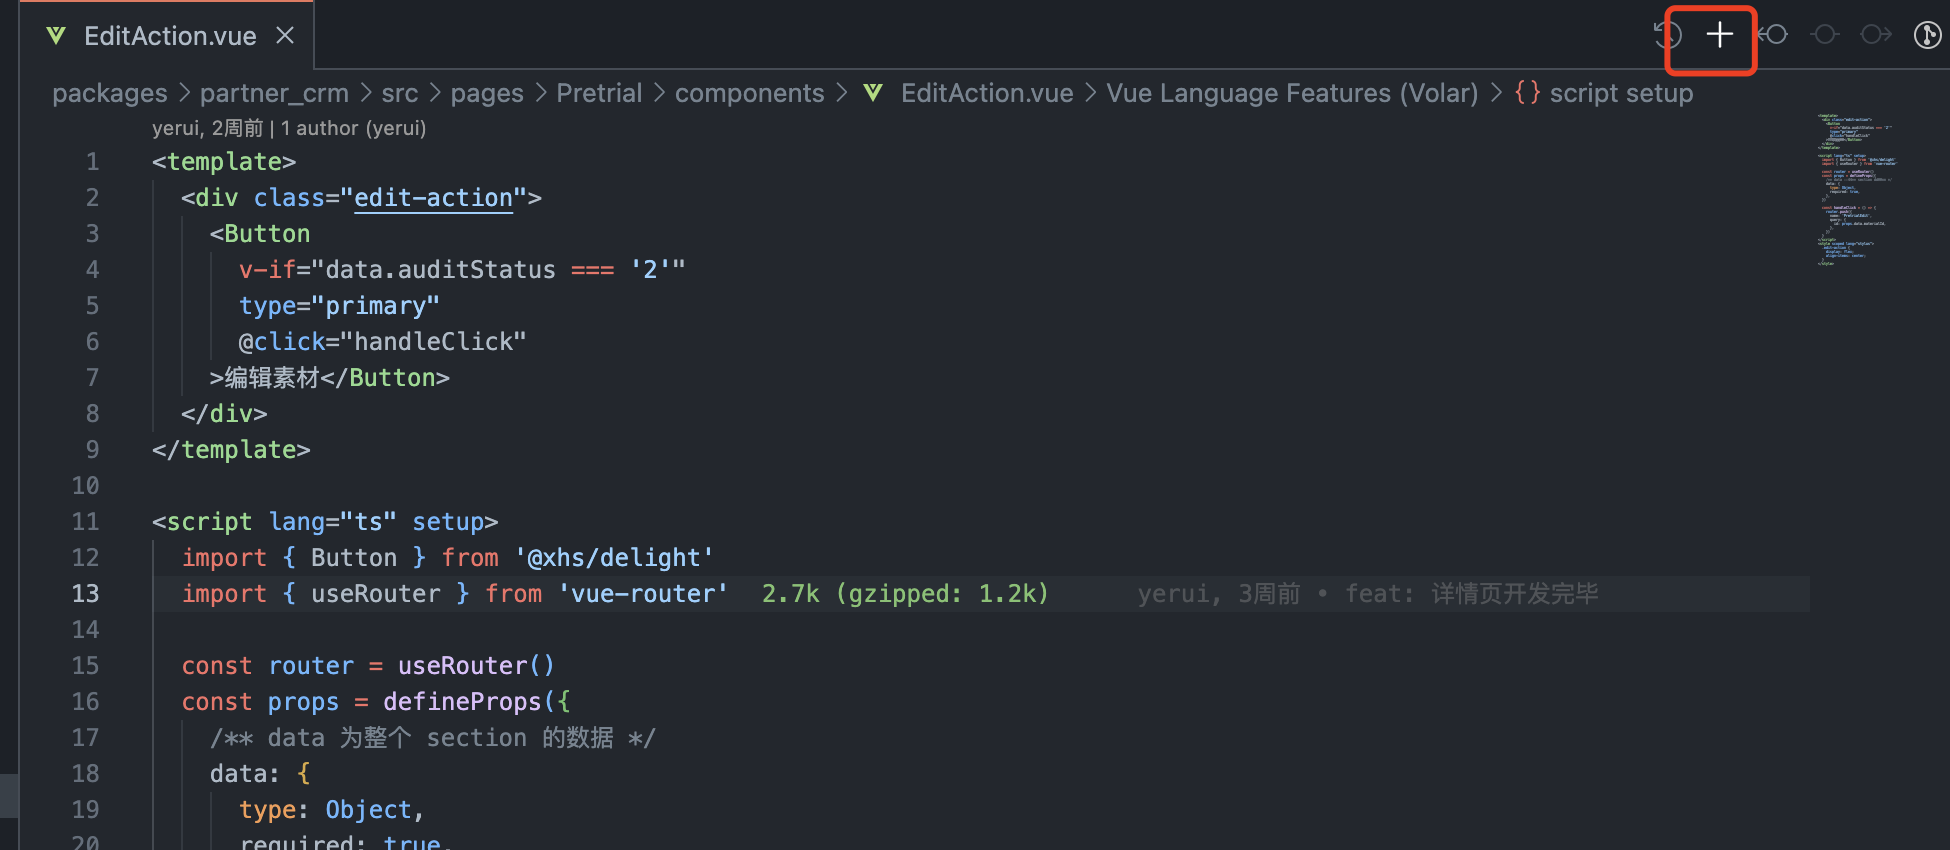
Task: Click the '编辑素材' button label text
Action: (x=272, y=378)
